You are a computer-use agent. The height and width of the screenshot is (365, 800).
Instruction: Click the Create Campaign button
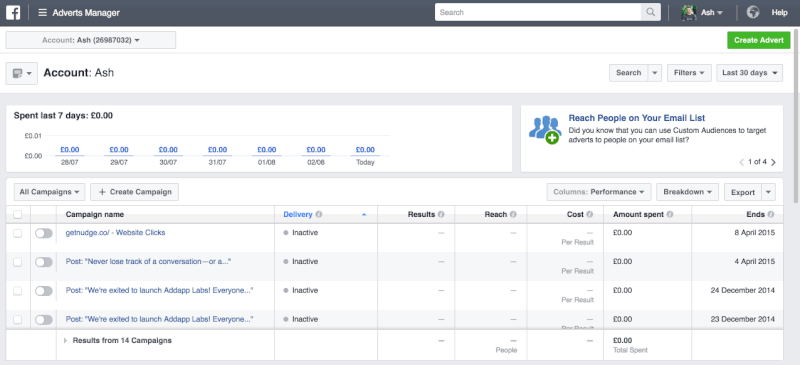point(135,192)
